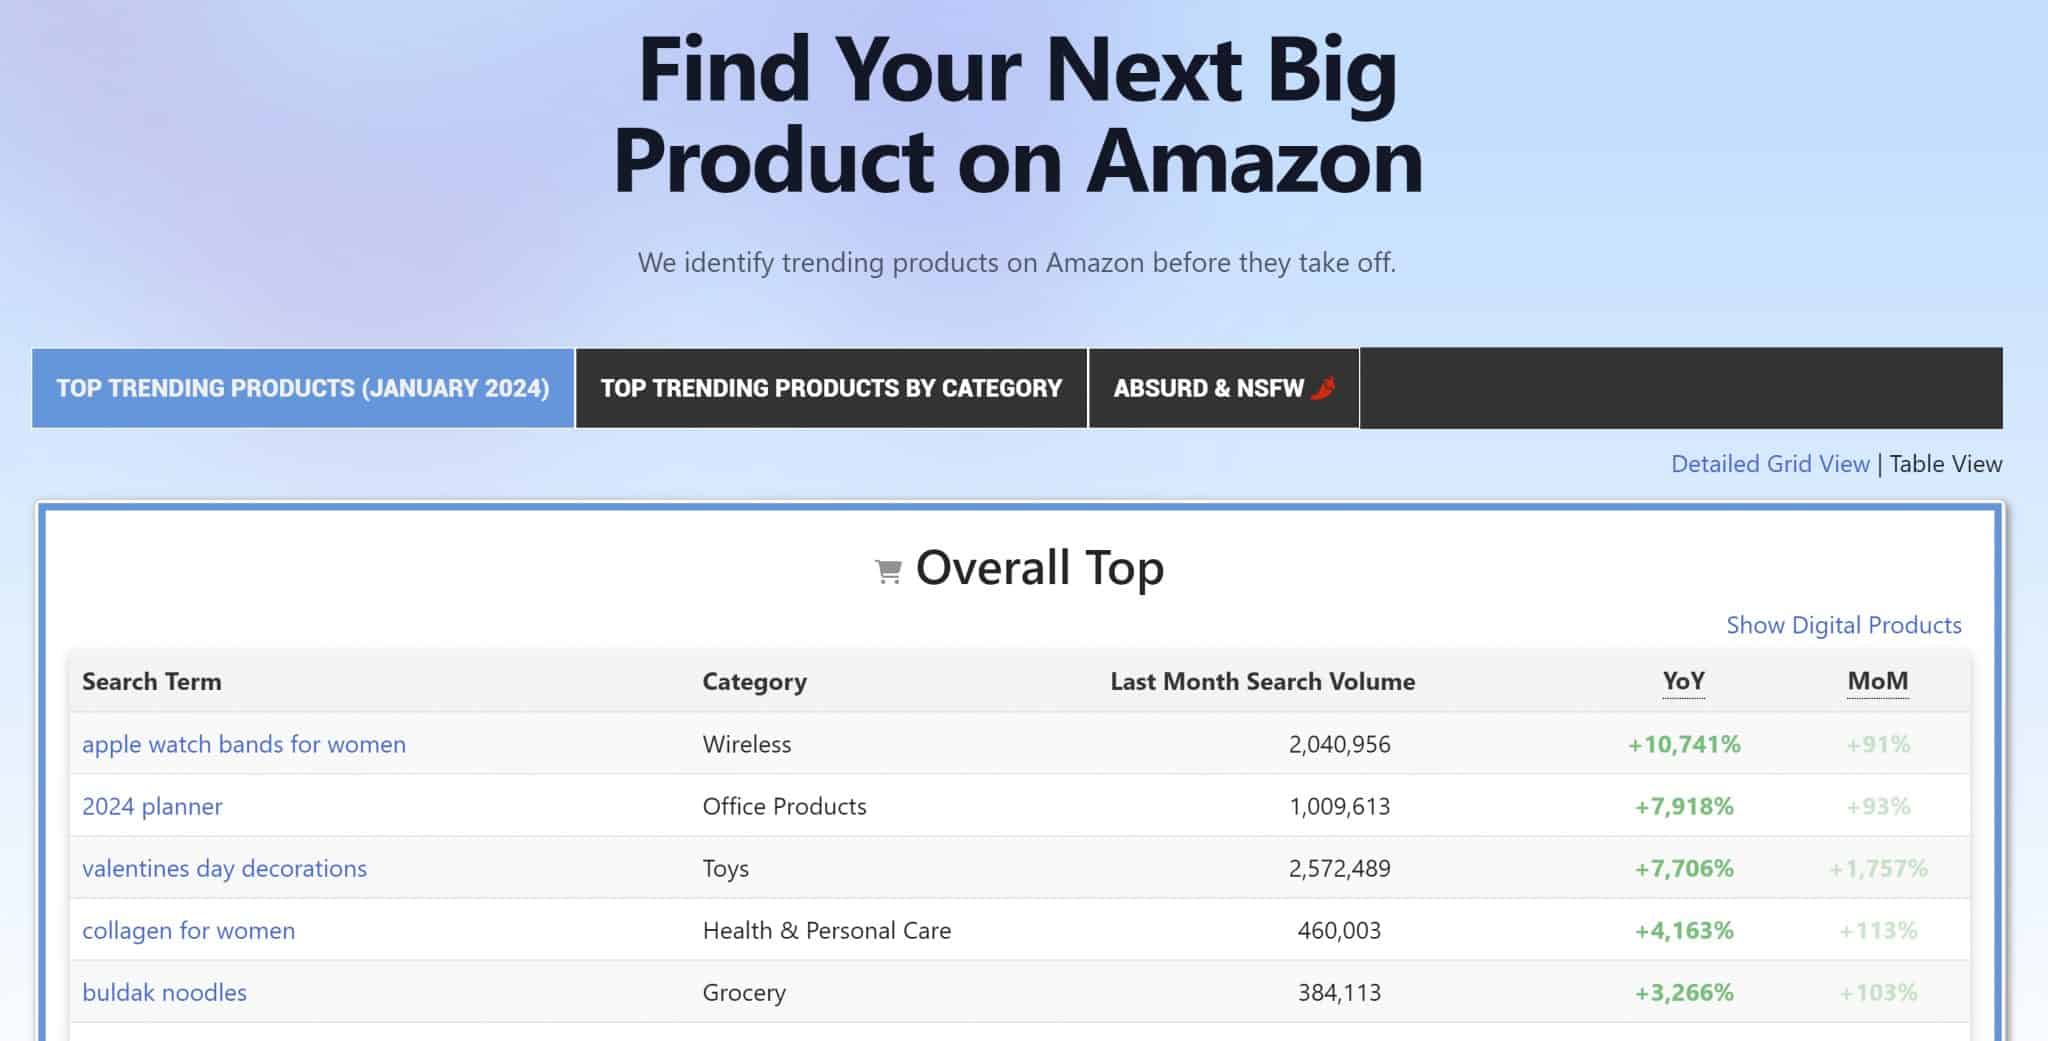Sort table by YoY column header
The image size is (2048, 1041).
1683,681
